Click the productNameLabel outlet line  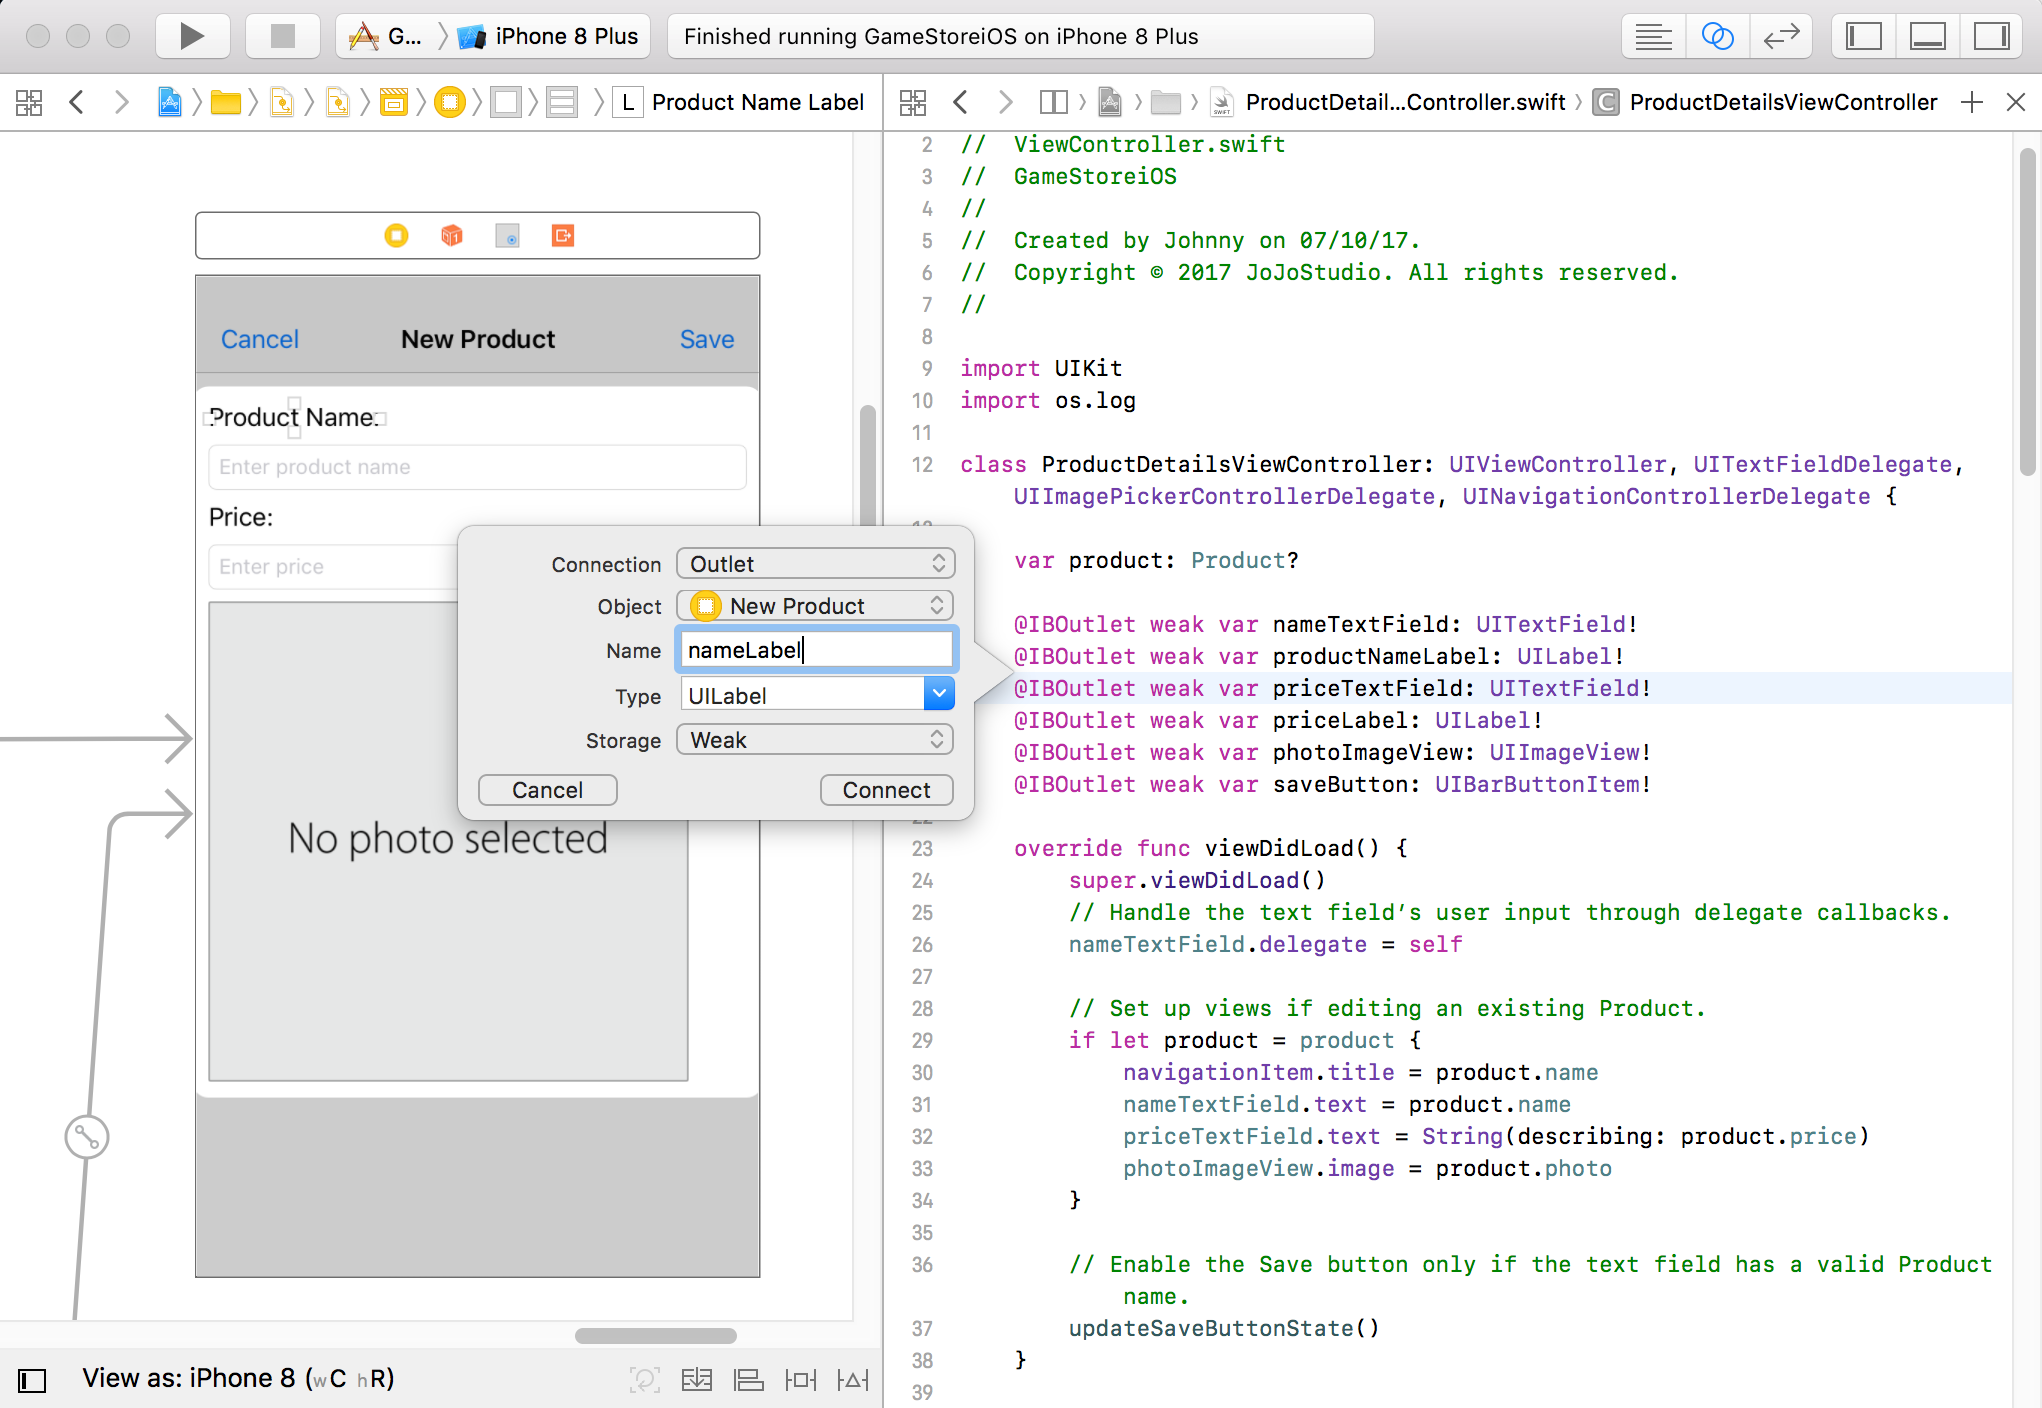click(1319, 656)
